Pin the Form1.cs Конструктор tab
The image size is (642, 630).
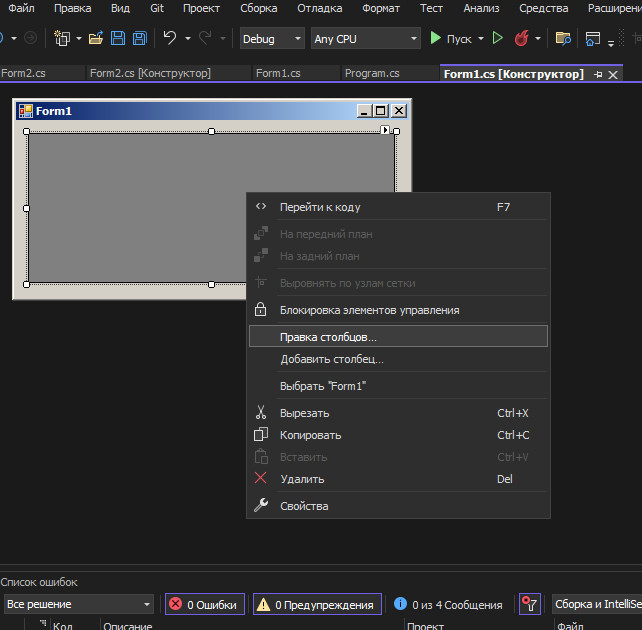tap(598, 75)
